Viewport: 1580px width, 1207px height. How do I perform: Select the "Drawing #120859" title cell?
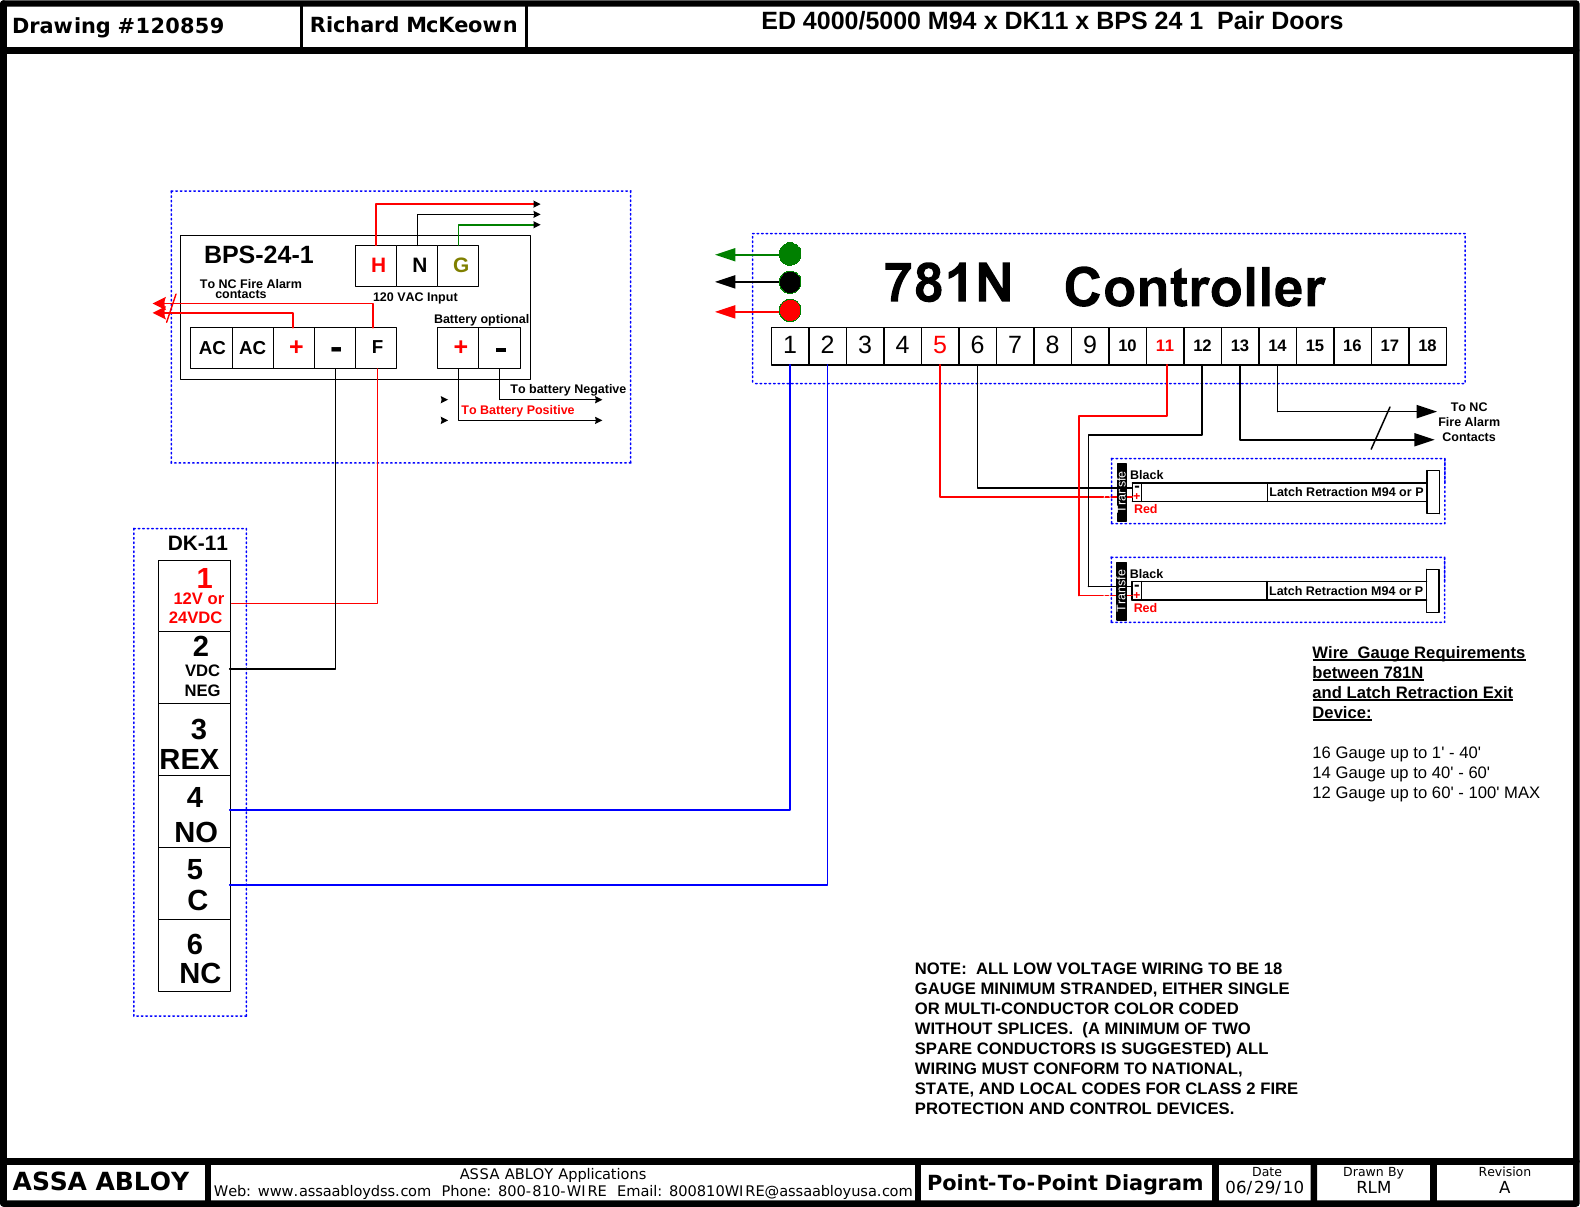[153, 26]
